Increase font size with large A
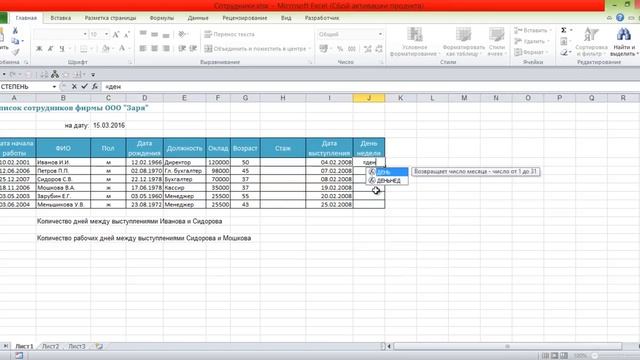This screenshot has width=640, height=360. click(x=116, y=35)
